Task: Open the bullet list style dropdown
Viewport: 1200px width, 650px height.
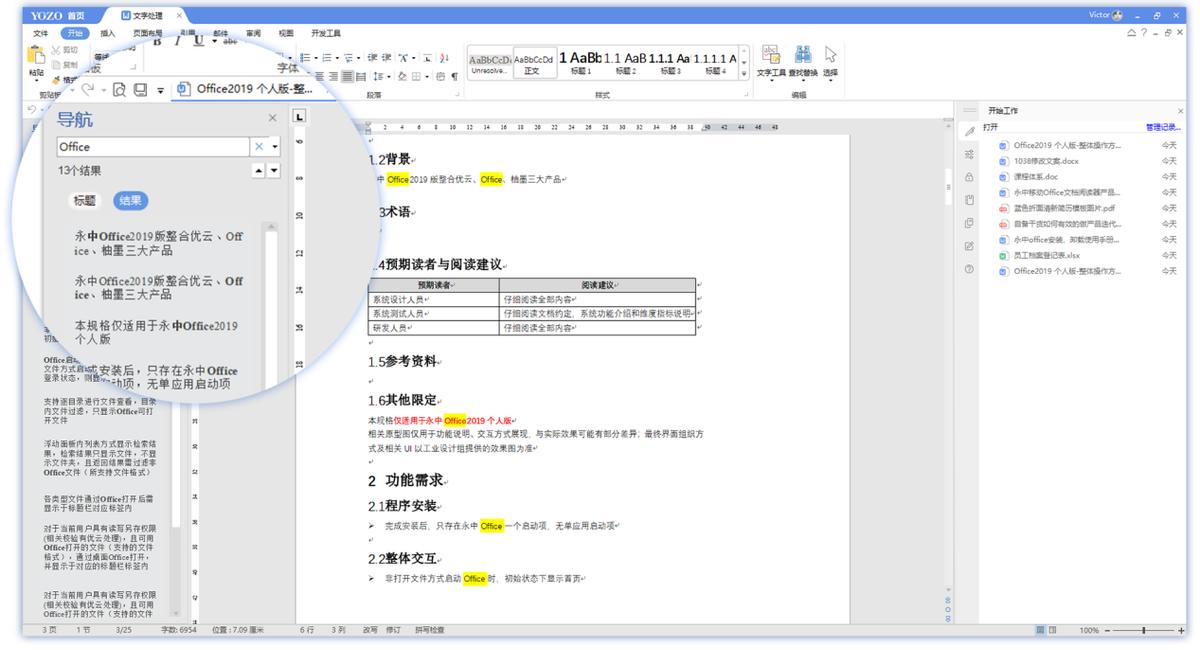Action: pos(318,57)
